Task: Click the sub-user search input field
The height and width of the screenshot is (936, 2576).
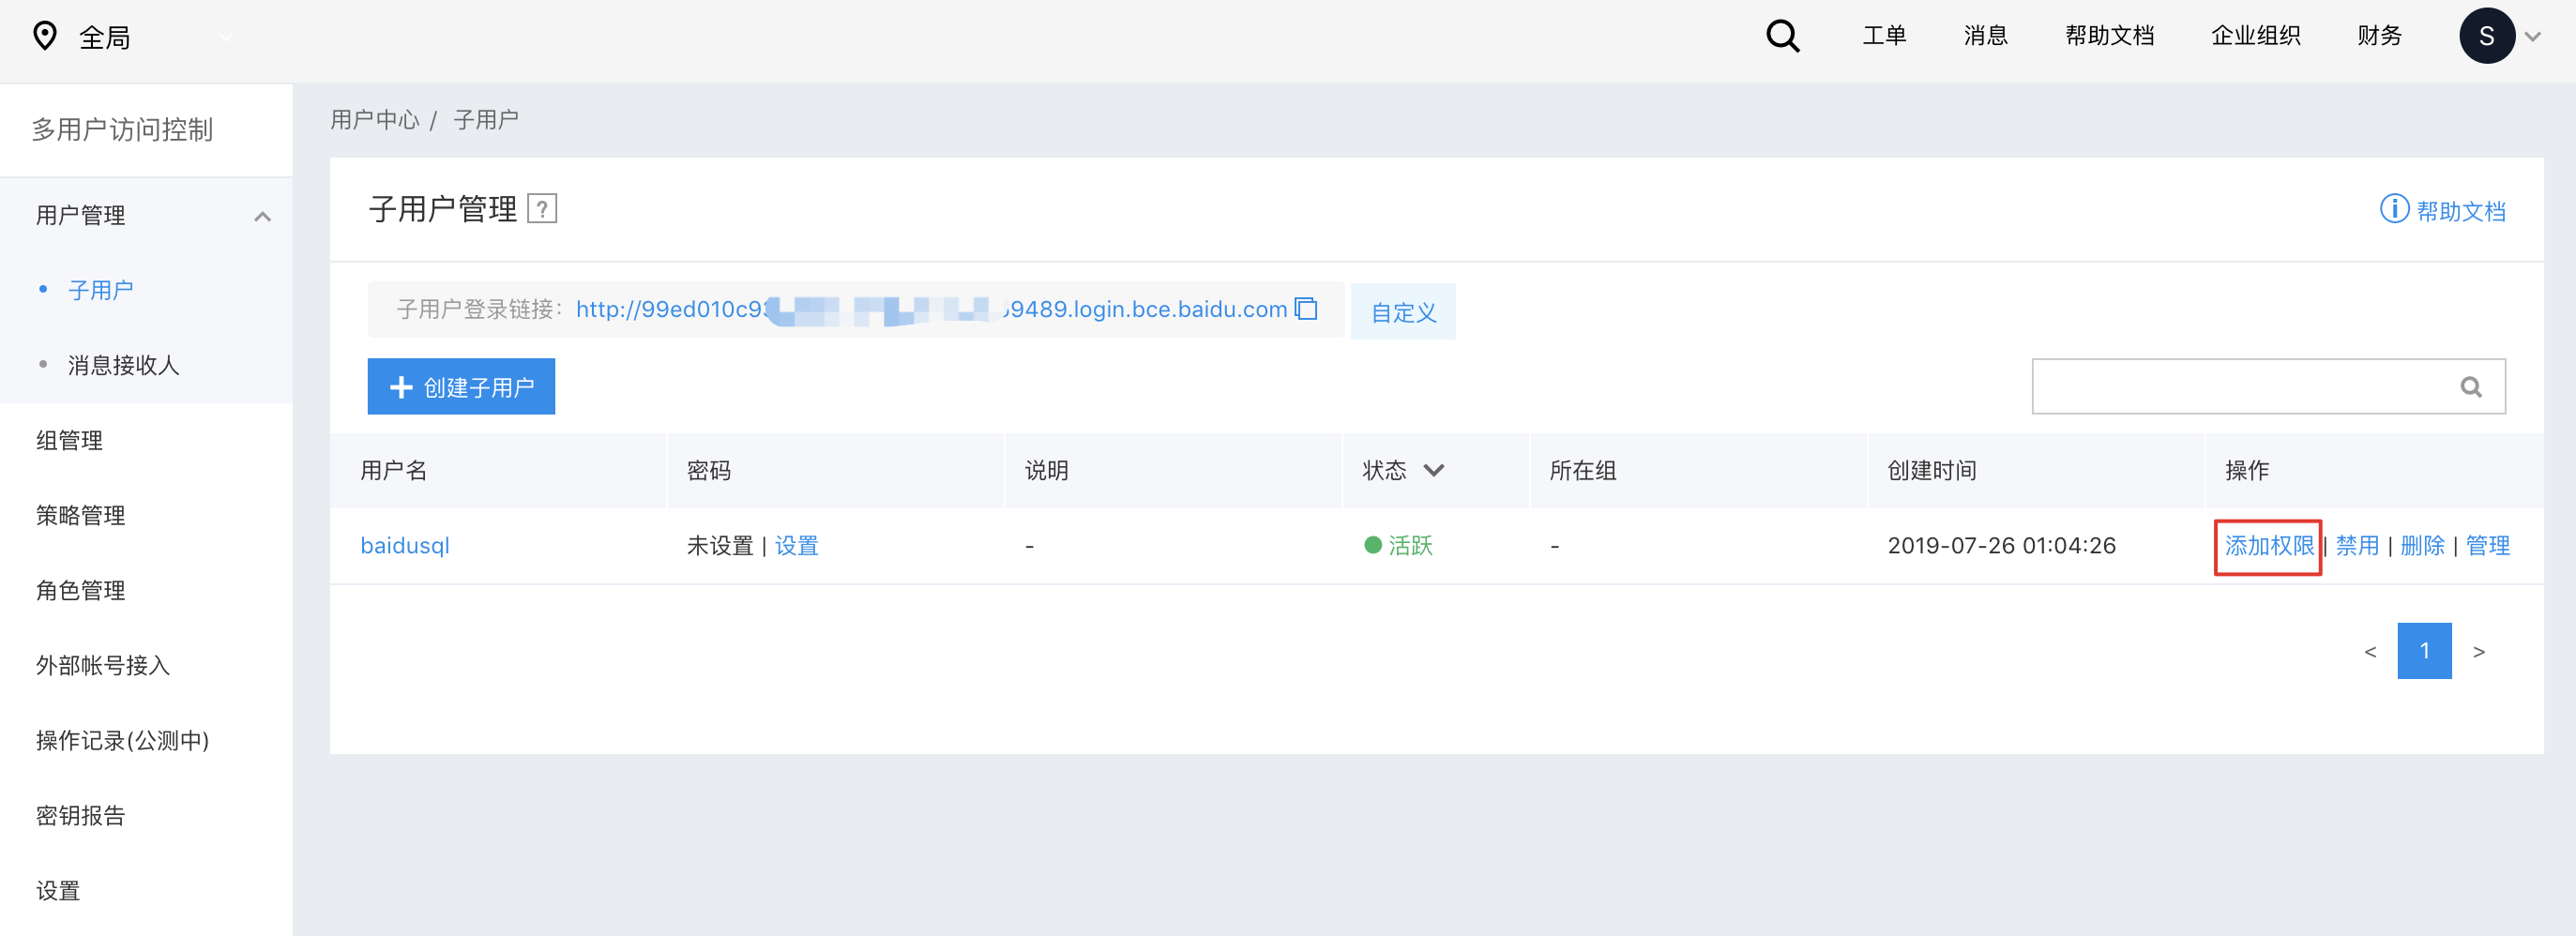Action: (2240, 387)
